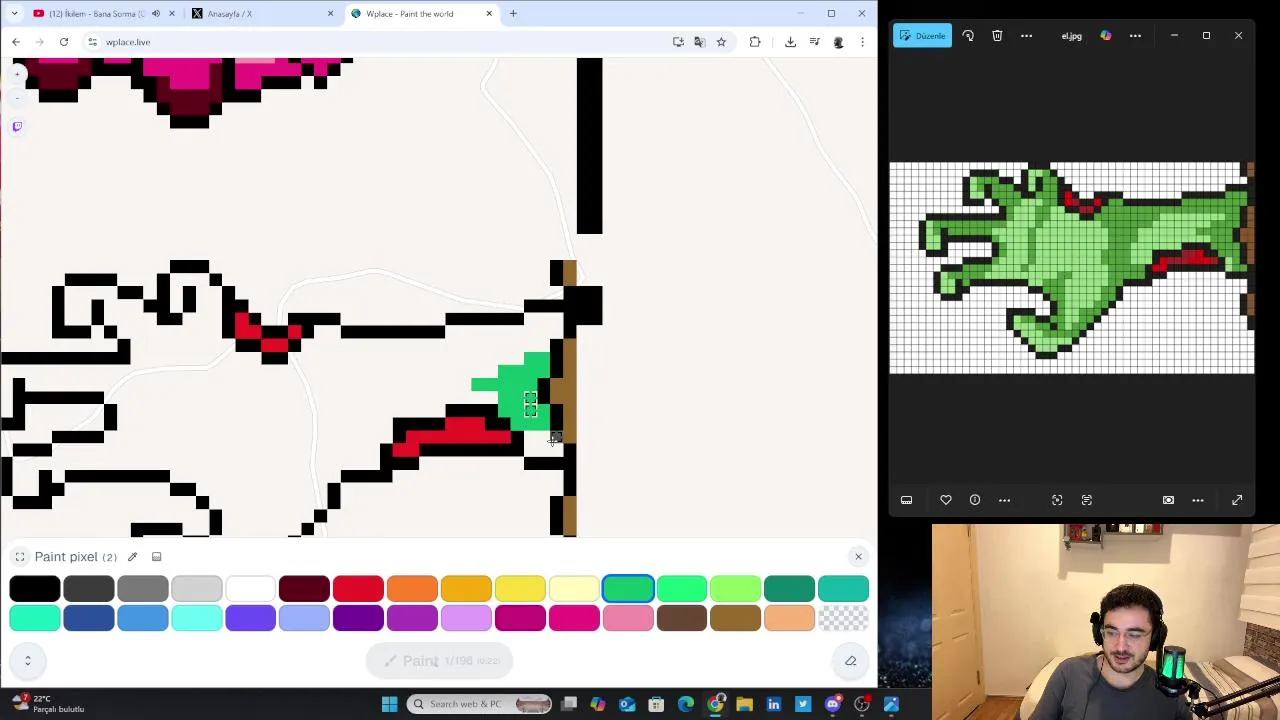Click the Search web & PC box
Image resolution: width=1280 pixels, height=720 pixels.
(x=479, y=704)
